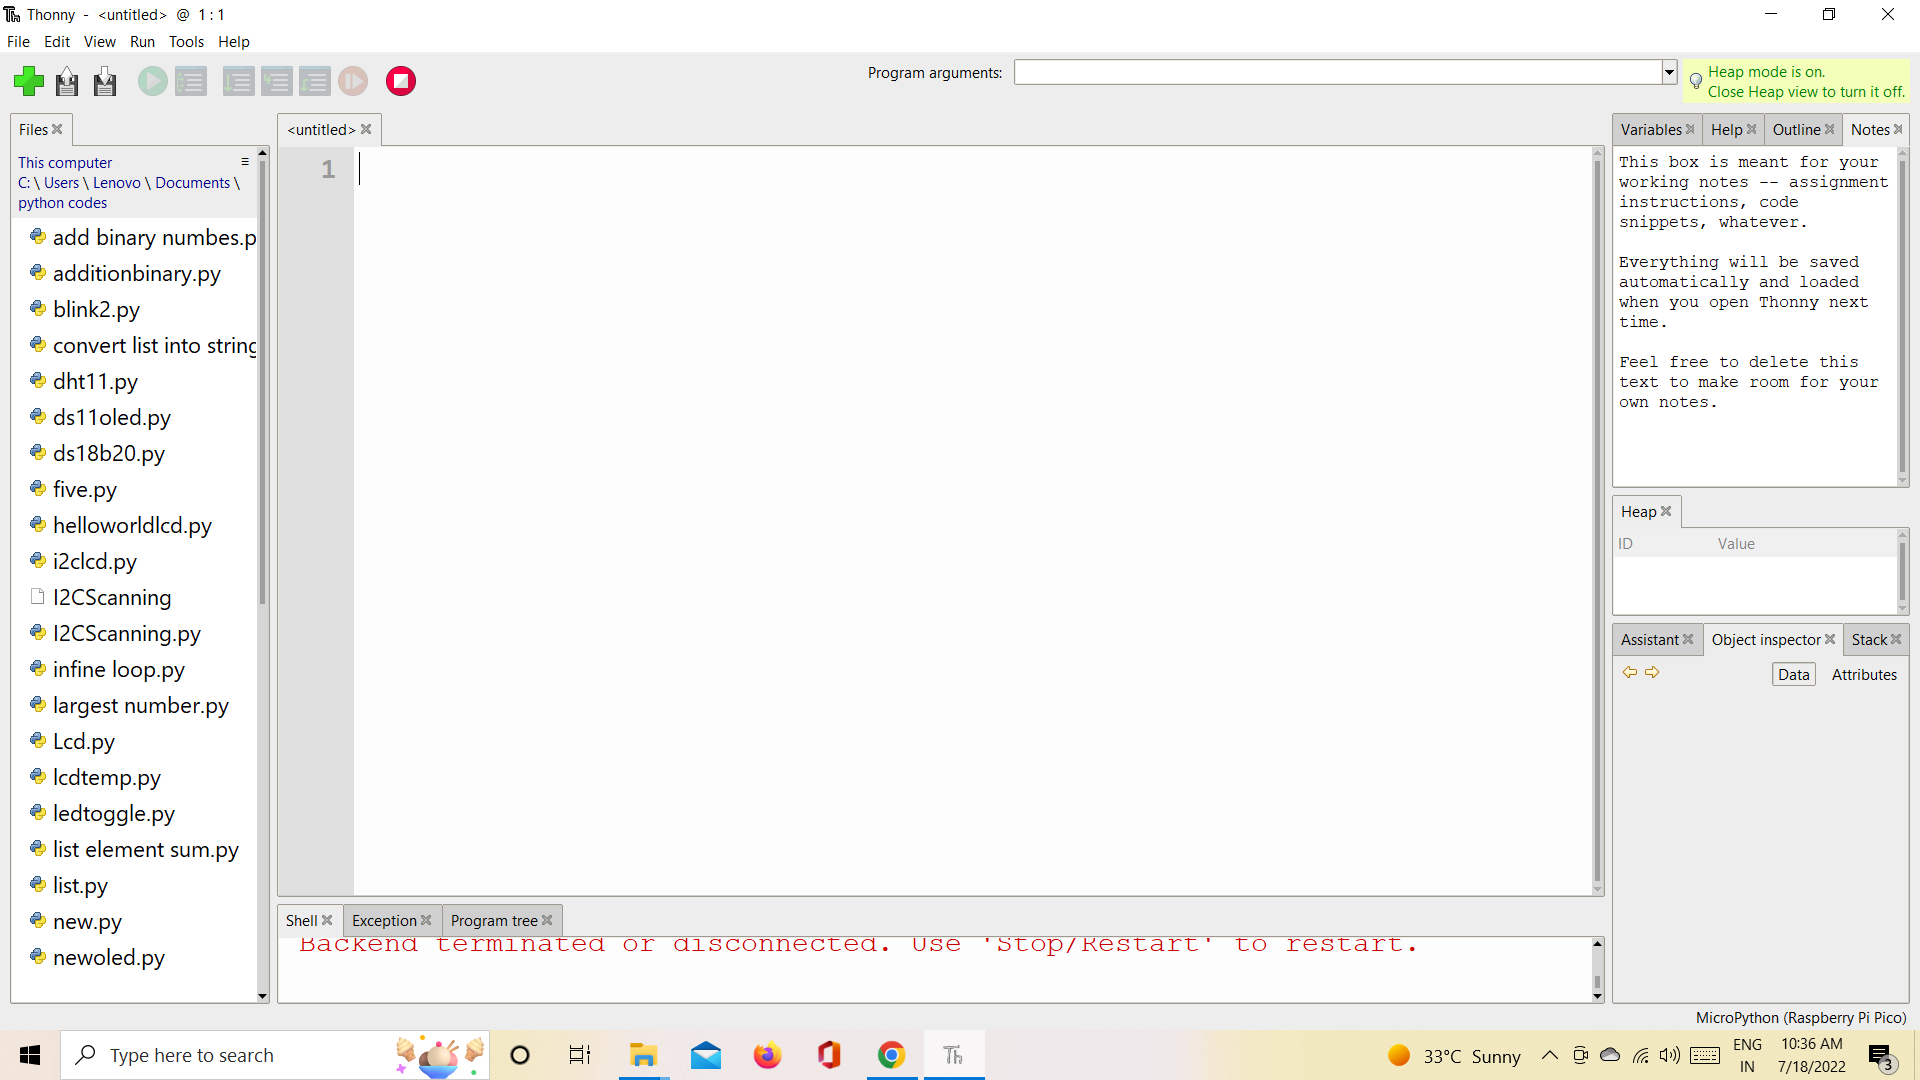Show hidden system tray icons chevron
This screenshot has width=1920, height=1080.
coord(1549,1055)
